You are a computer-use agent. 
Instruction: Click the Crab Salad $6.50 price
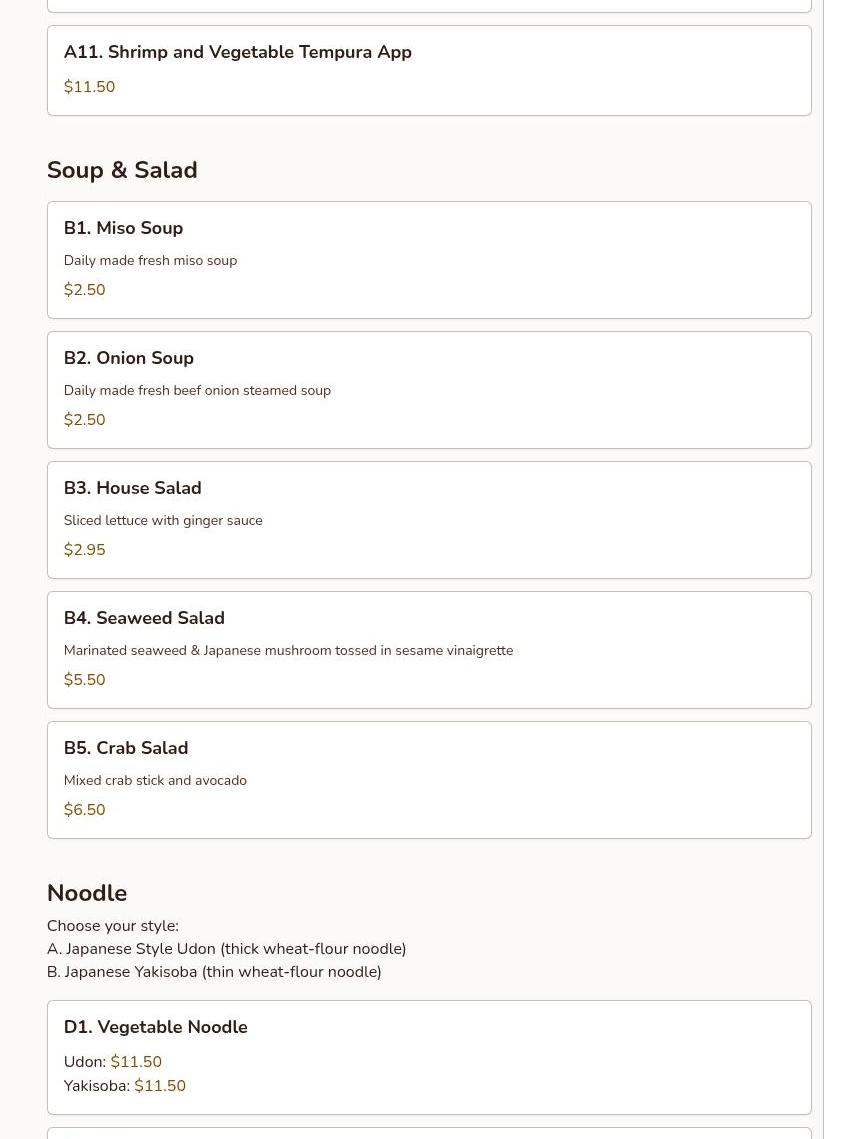tap(84, 810)
